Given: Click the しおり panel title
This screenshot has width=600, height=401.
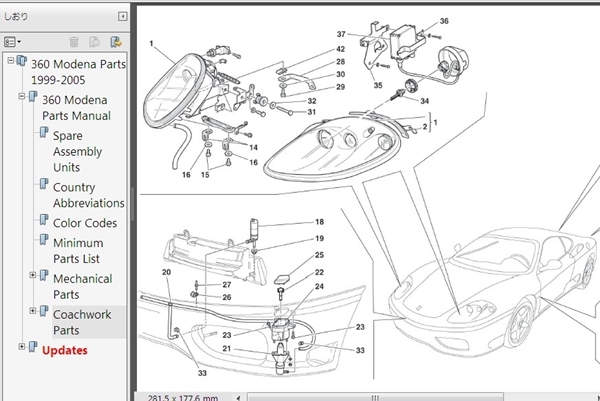Looking at the screenshot, I should [x=16, y=16].
